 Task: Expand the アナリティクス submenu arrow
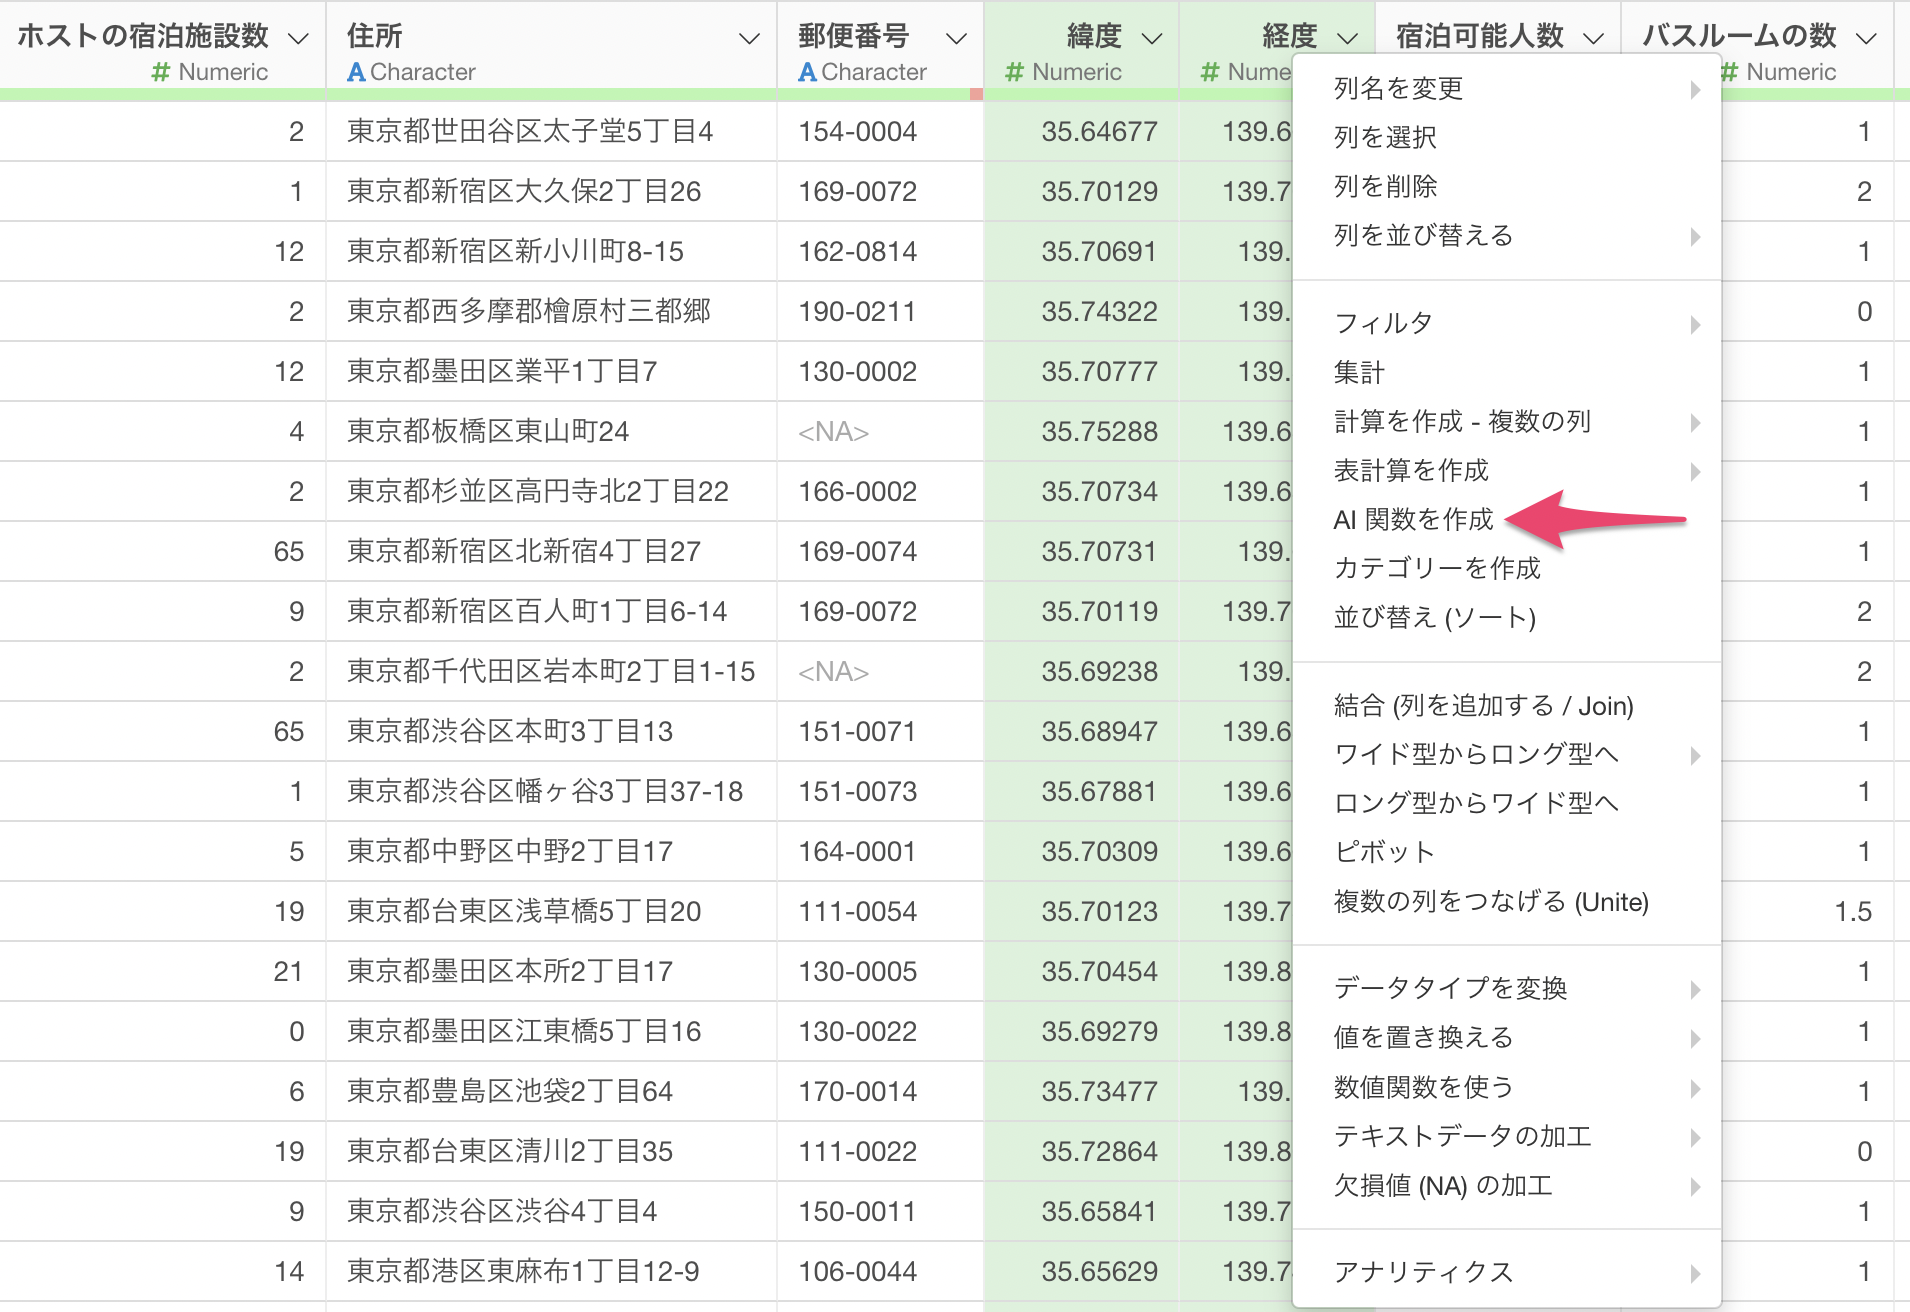point(1695,1273)
